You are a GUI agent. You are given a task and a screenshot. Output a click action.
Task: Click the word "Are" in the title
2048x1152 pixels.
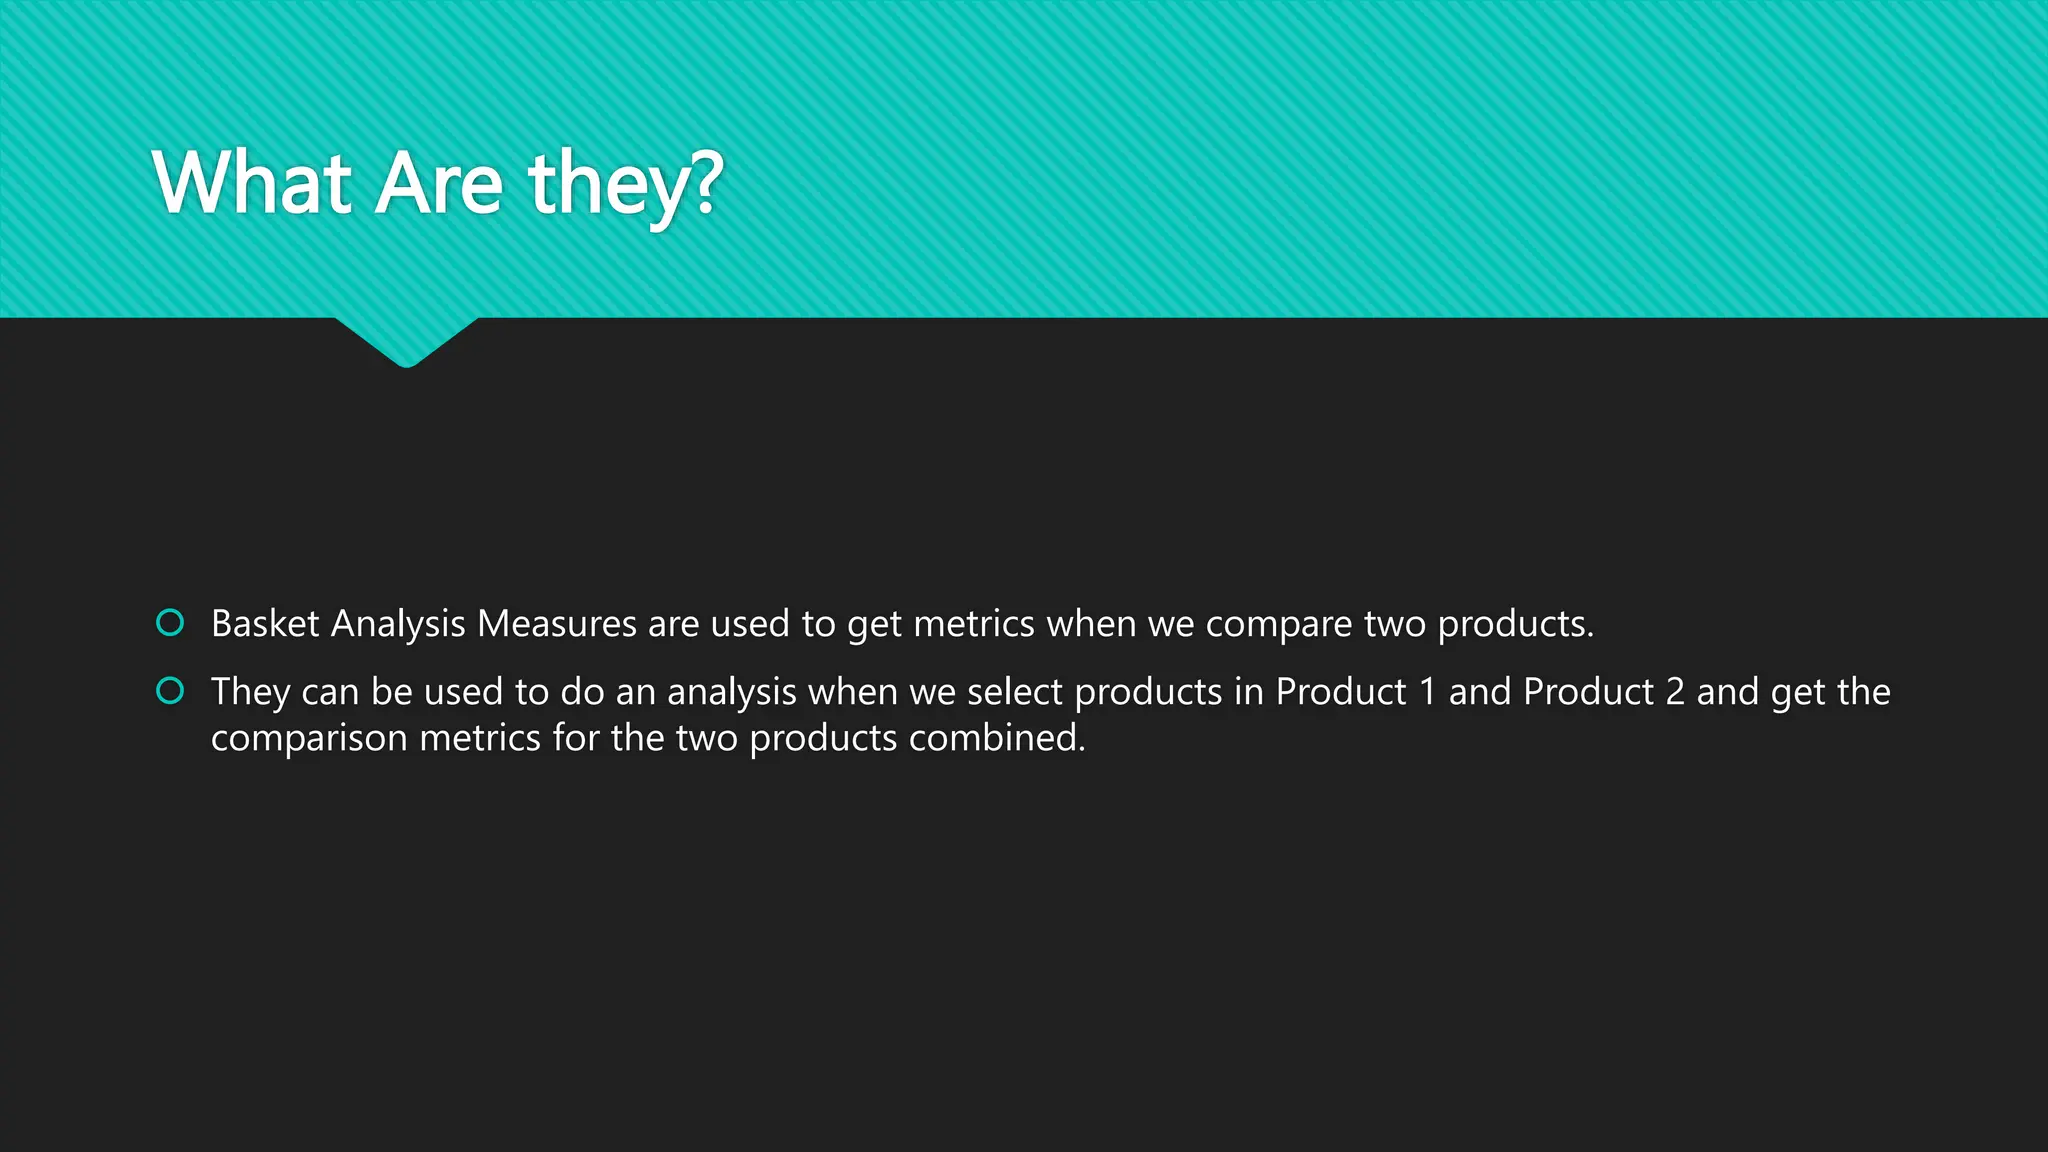(438, 184)
